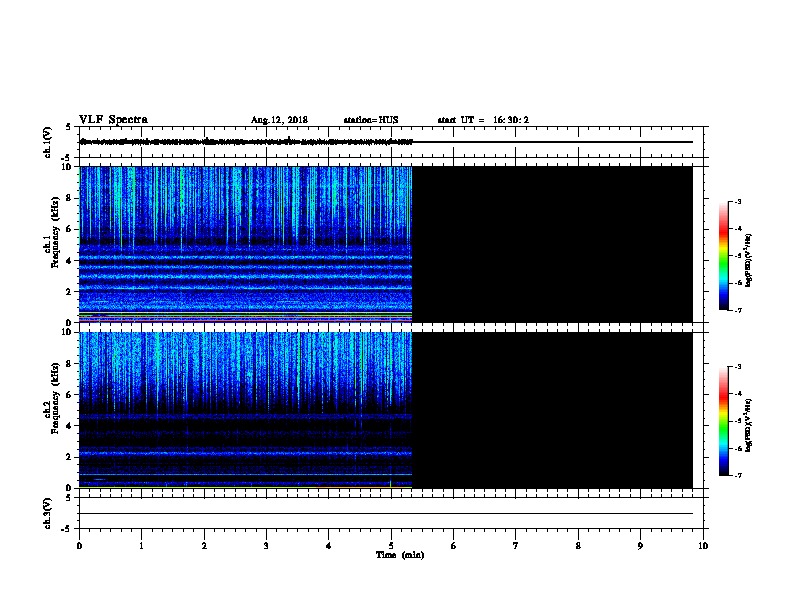
Task: Click the "VLF Spectra" plot title
Action: pyautogui.click(x=113, y=120)
